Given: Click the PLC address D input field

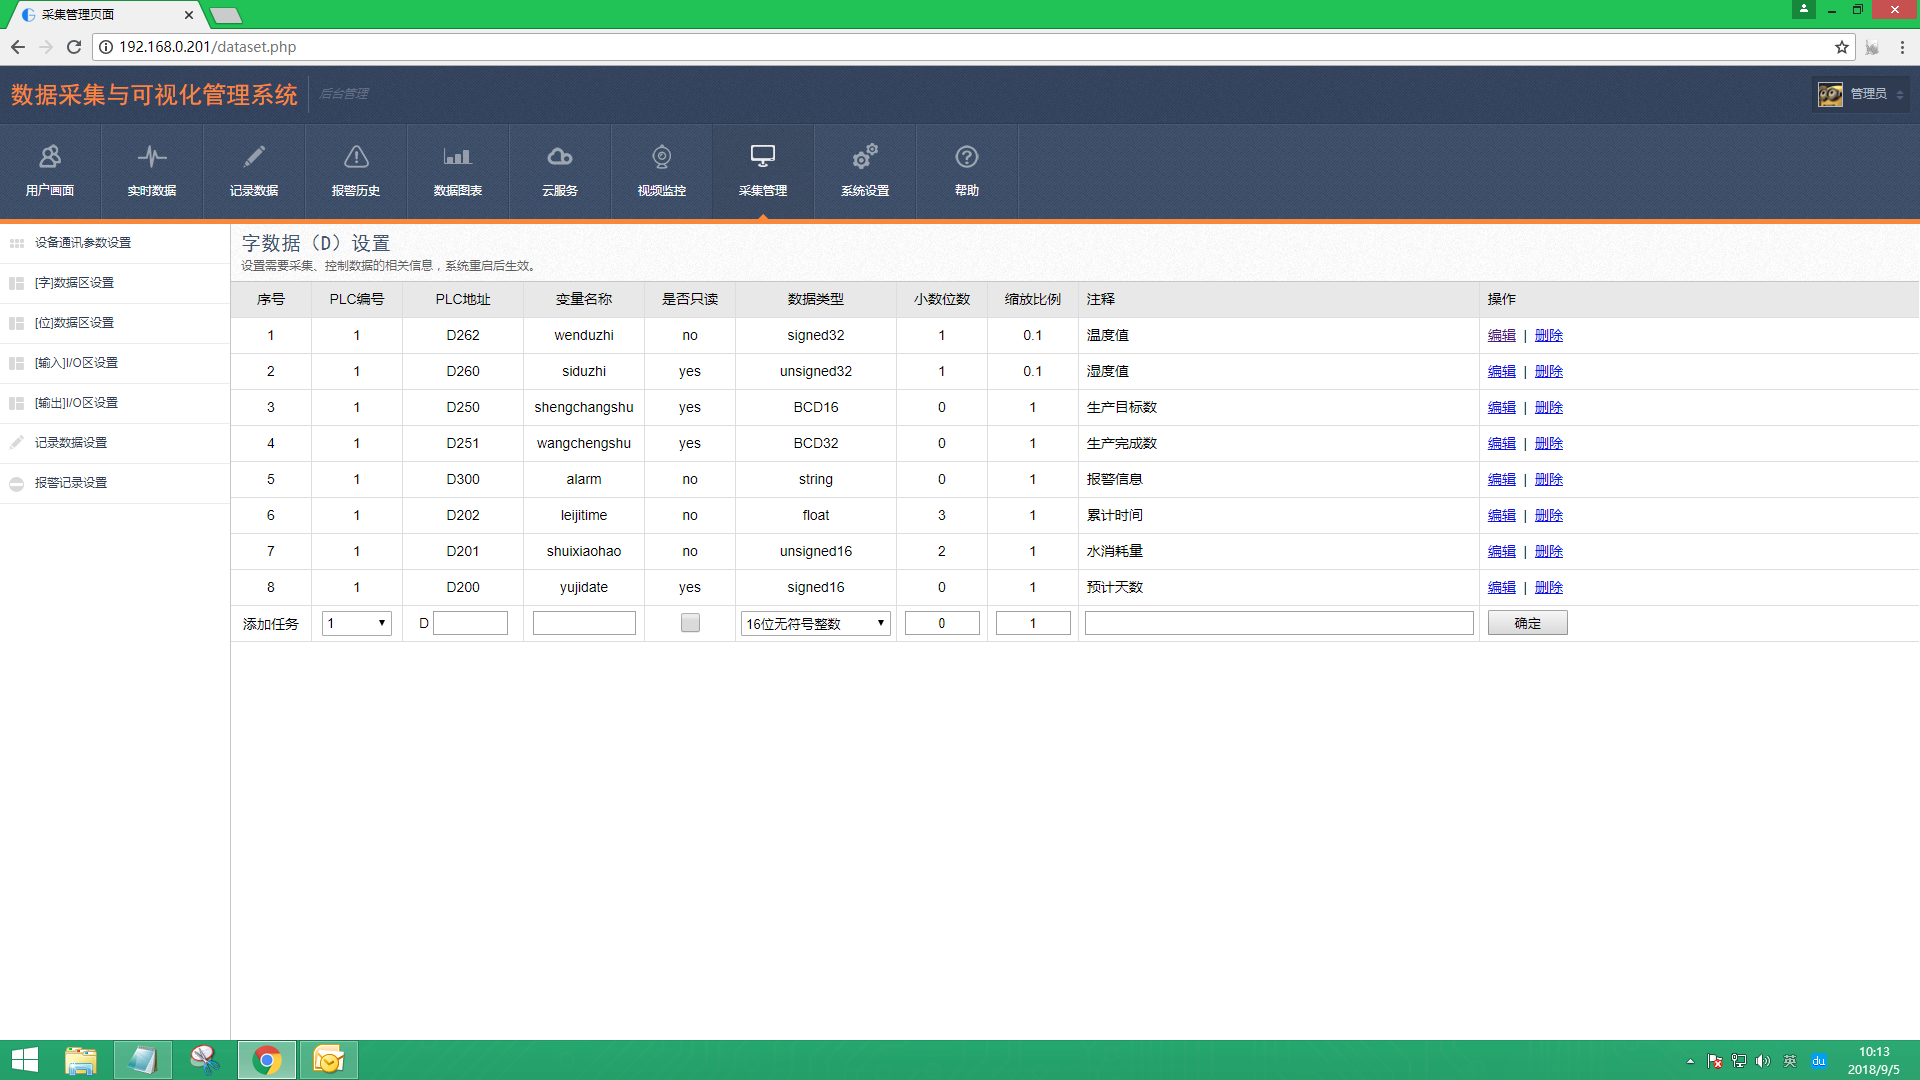Looking at the screenshot, I should pos(470,623).
